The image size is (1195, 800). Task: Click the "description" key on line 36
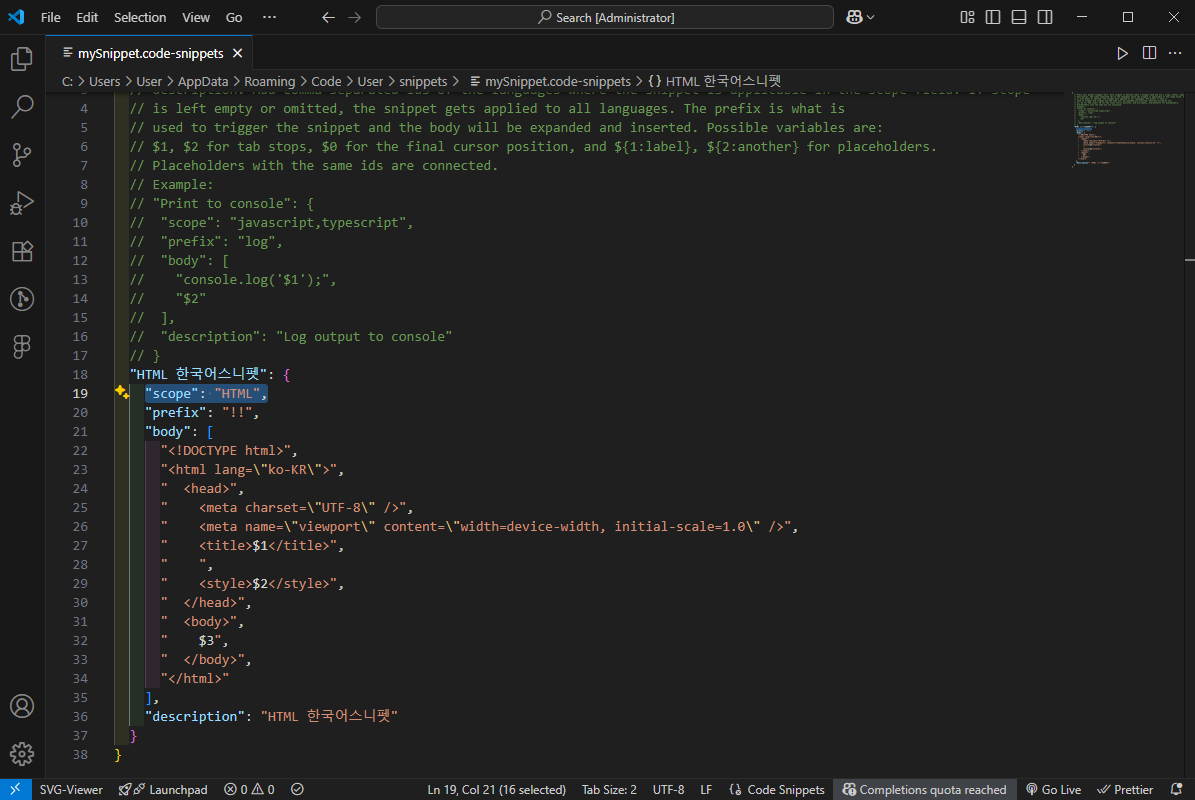point(195,716)
